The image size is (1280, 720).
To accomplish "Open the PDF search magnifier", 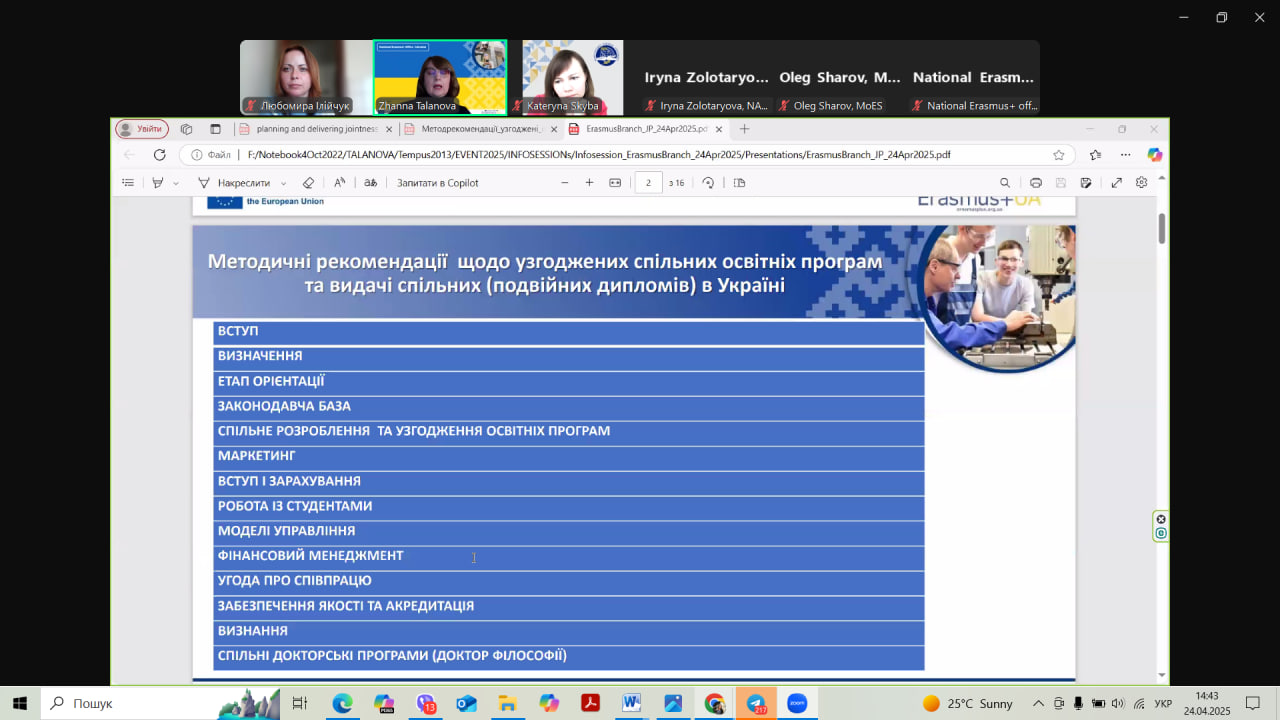I will click(1005, 183).
